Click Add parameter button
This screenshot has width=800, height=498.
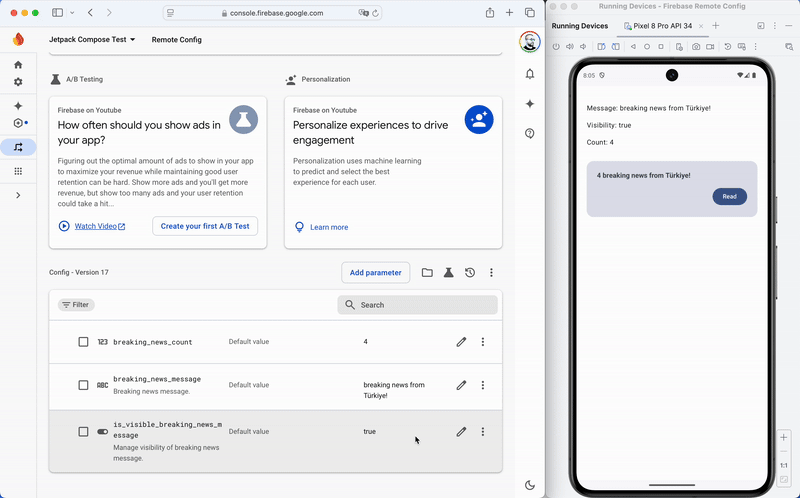[376, 272]
